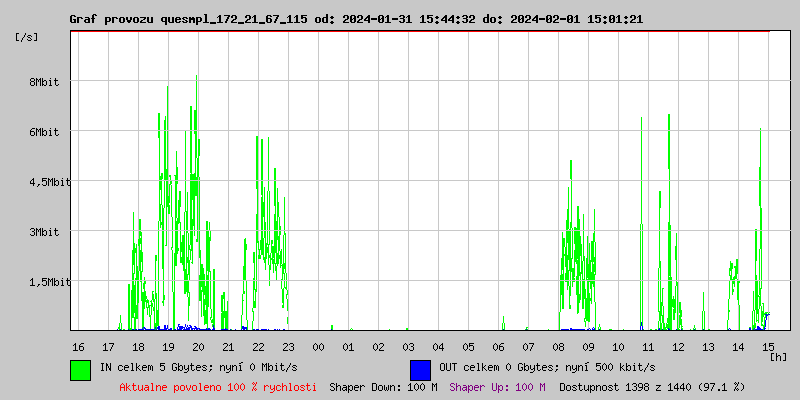Click hour 09 on the time axis
This screenshot has width=800, height=400.
[x=588, y=346]
